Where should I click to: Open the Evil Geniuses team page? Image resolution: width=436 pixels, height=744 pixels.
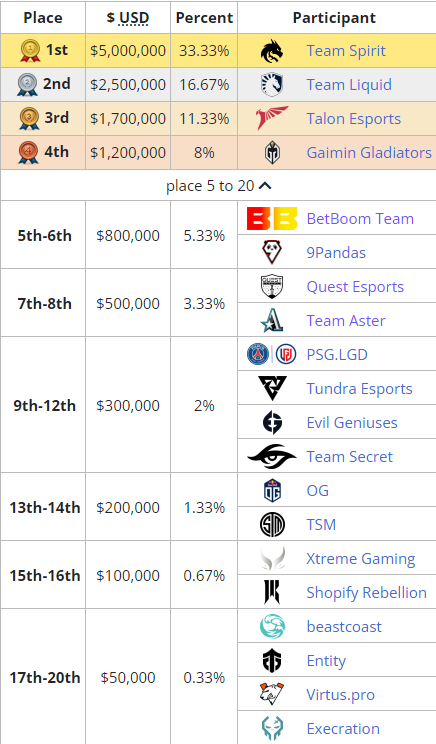(x=352, y=423)
